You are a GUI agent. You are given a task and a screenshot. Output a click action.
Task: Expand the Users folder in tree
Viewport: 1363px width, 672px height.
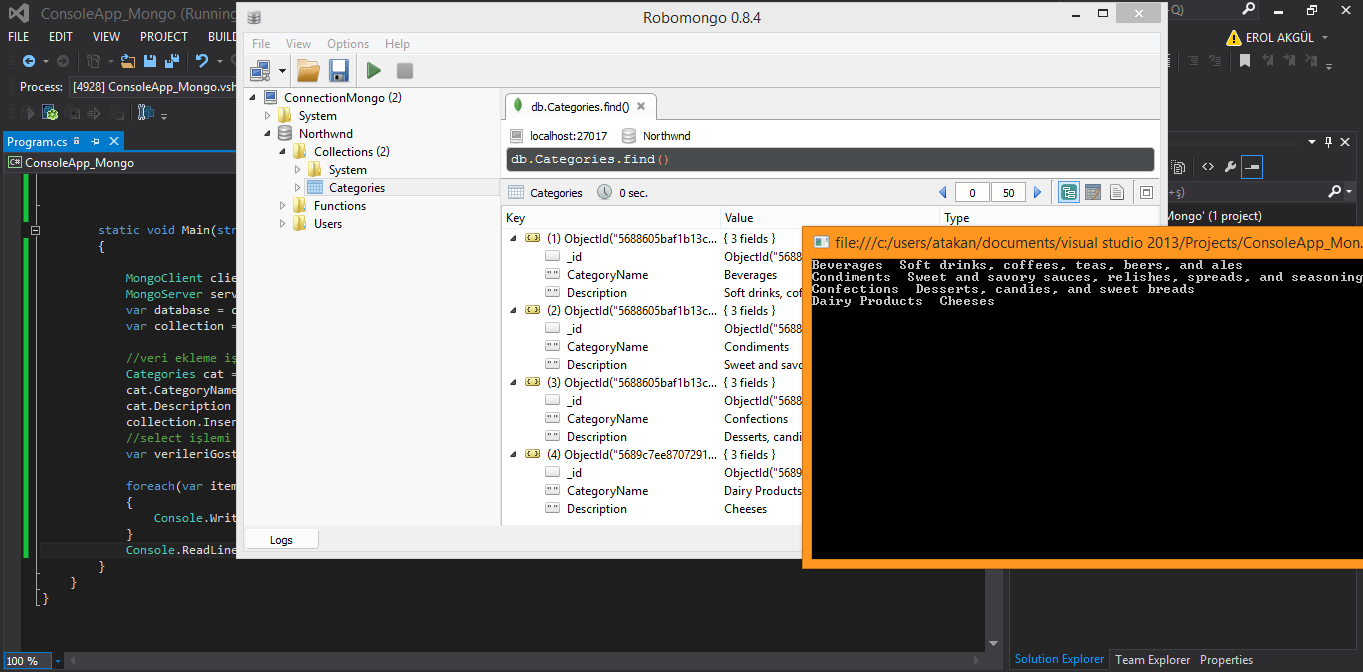(x=282, y=224)
